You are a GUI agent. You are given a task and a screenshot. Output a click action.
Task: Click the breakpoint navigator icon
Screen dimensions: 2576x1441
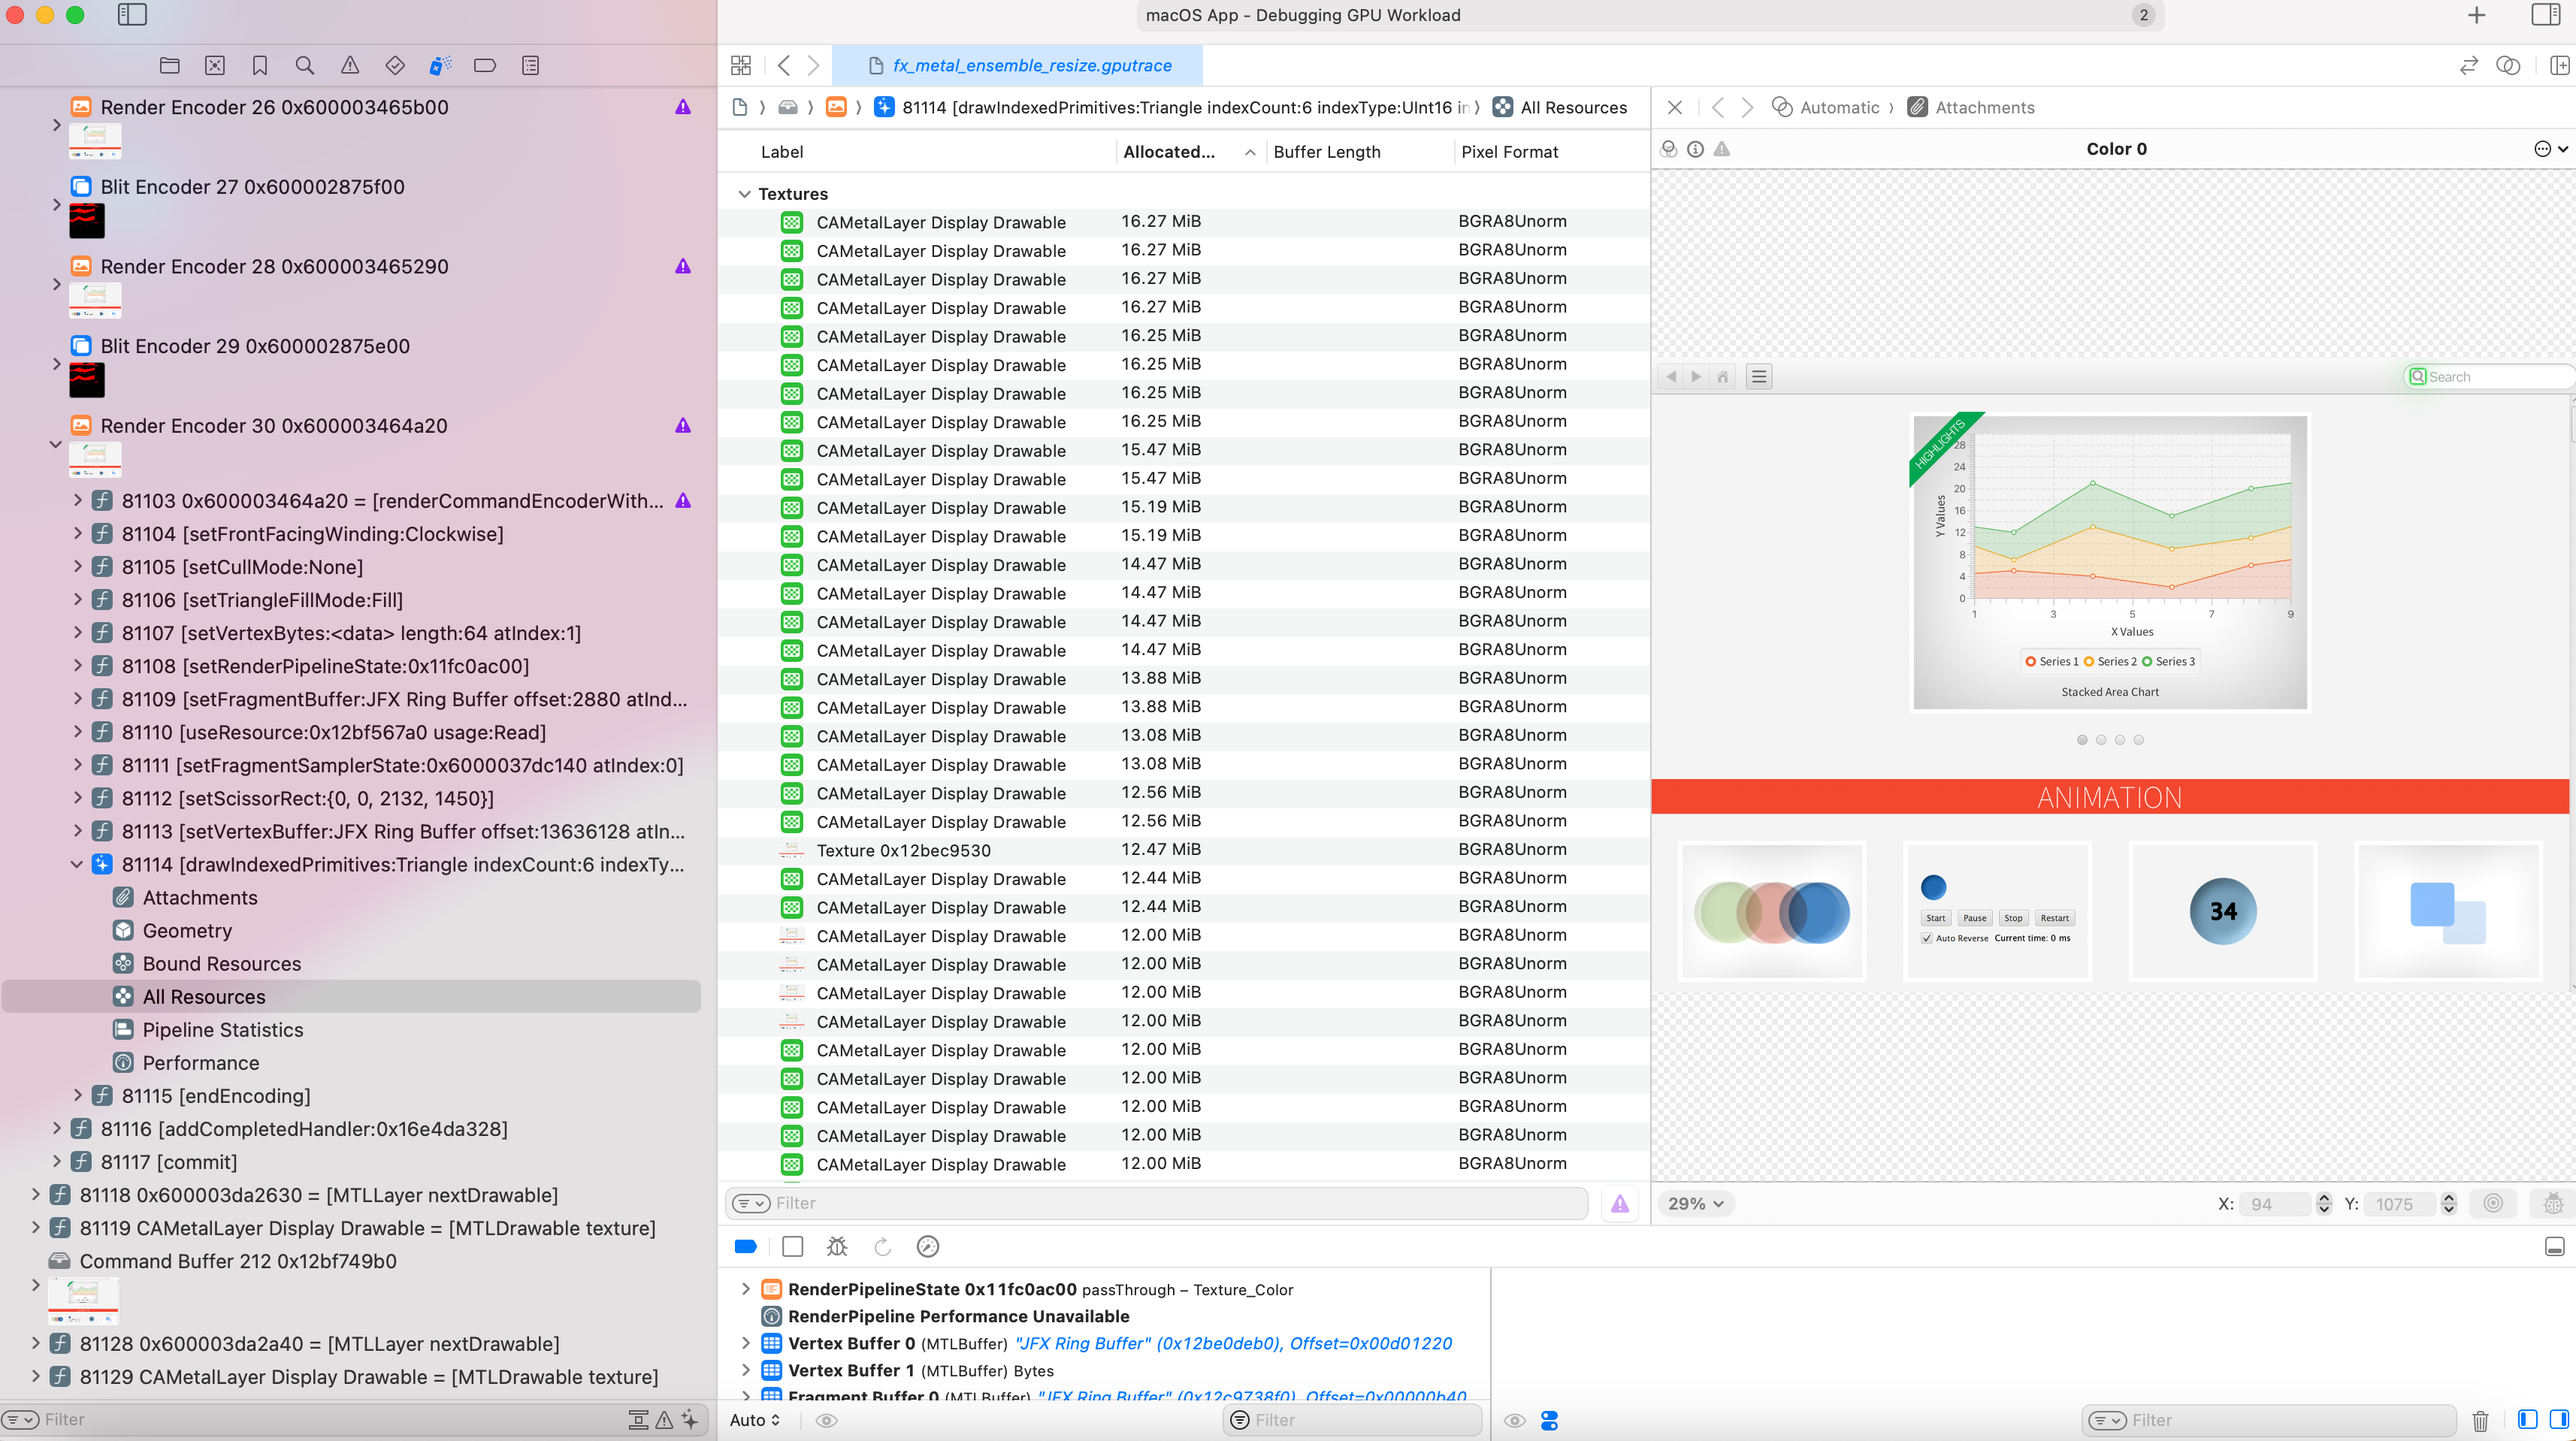(485, 65)
